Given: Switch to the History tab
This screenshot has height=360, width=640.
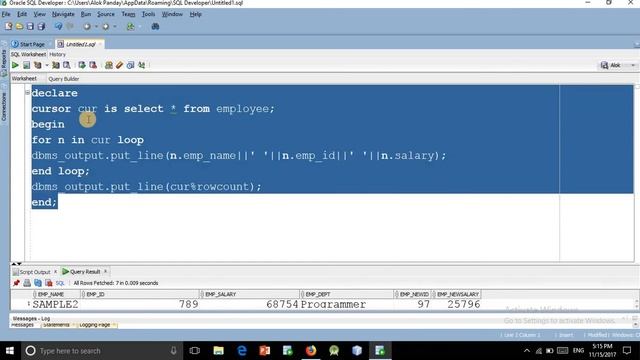Looking at the screenshot, I should tap(57, 54).
